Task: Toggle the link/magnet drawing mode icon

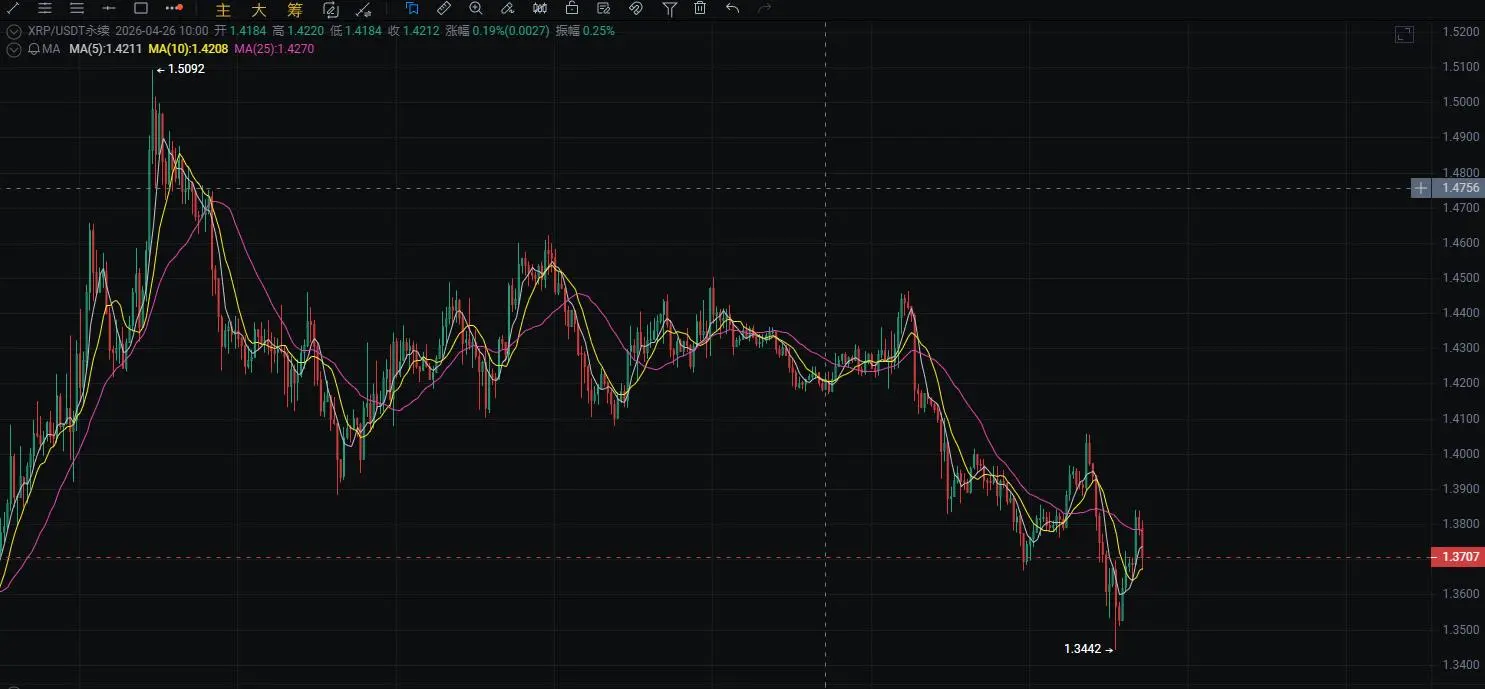Action: (x=635, y=9)
